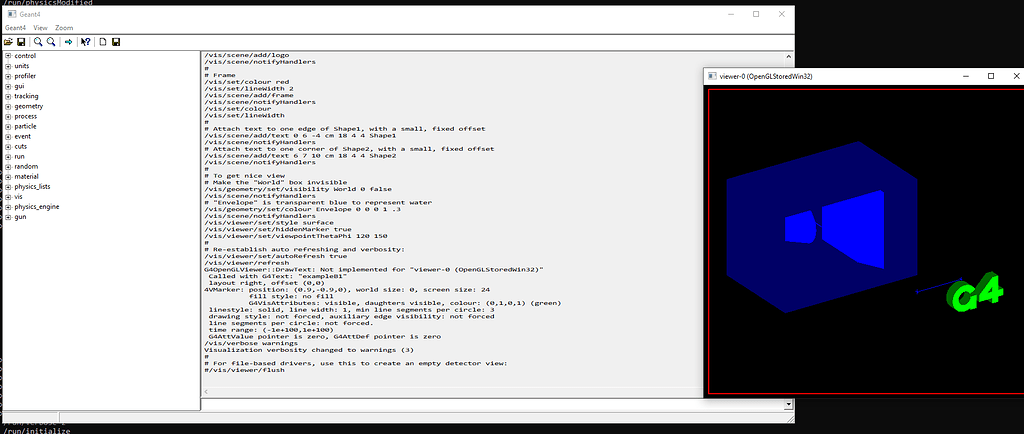Expand the run tree node
The width and height of the screenshot is (1024, 434).
tap(8, 157)
